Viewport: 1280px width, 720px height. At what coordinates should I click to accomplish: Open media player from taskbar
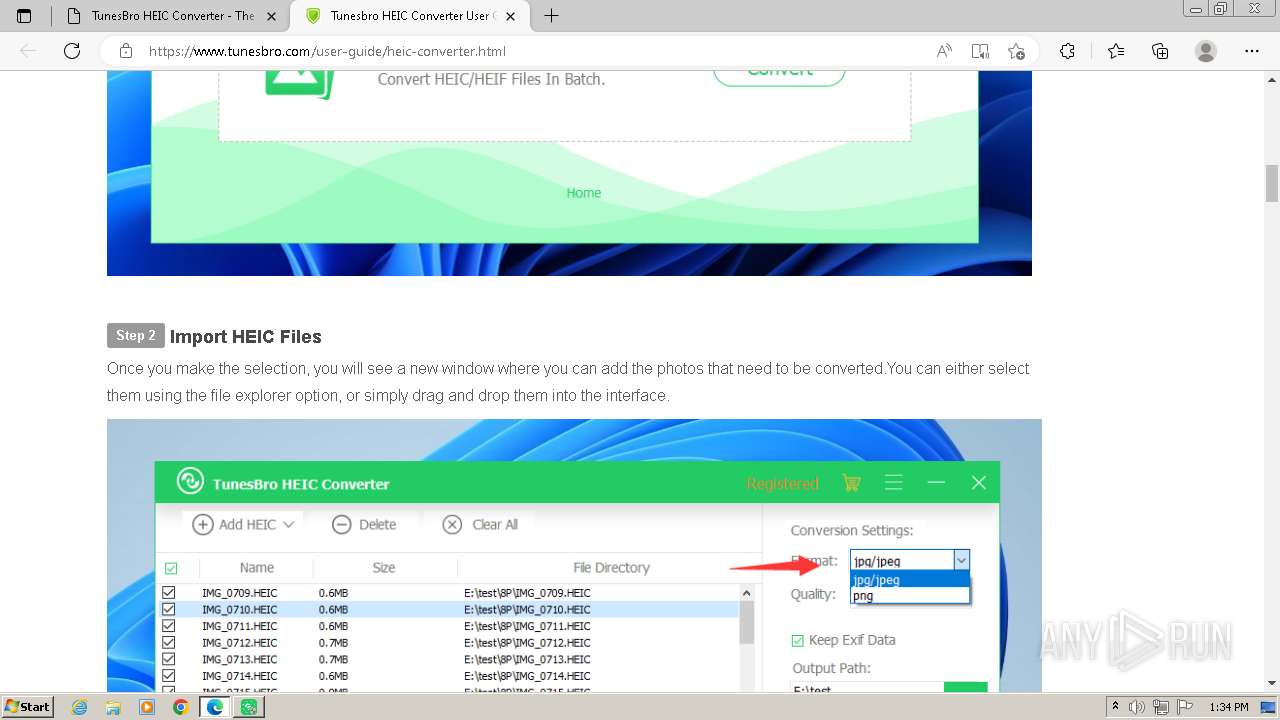[147, 707]
